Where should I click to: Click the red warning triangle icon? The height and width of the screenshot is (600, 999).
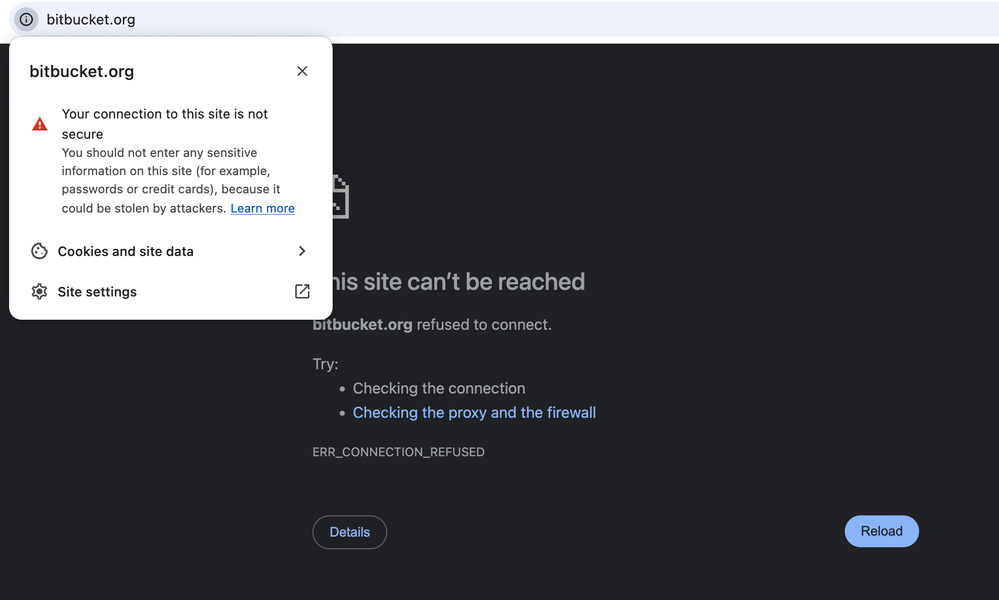40,124
